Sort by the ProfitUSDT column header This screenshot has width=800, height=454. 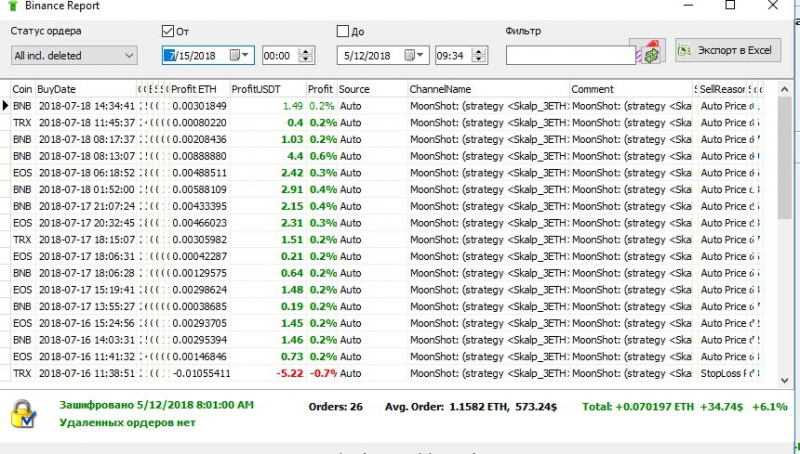267,89
